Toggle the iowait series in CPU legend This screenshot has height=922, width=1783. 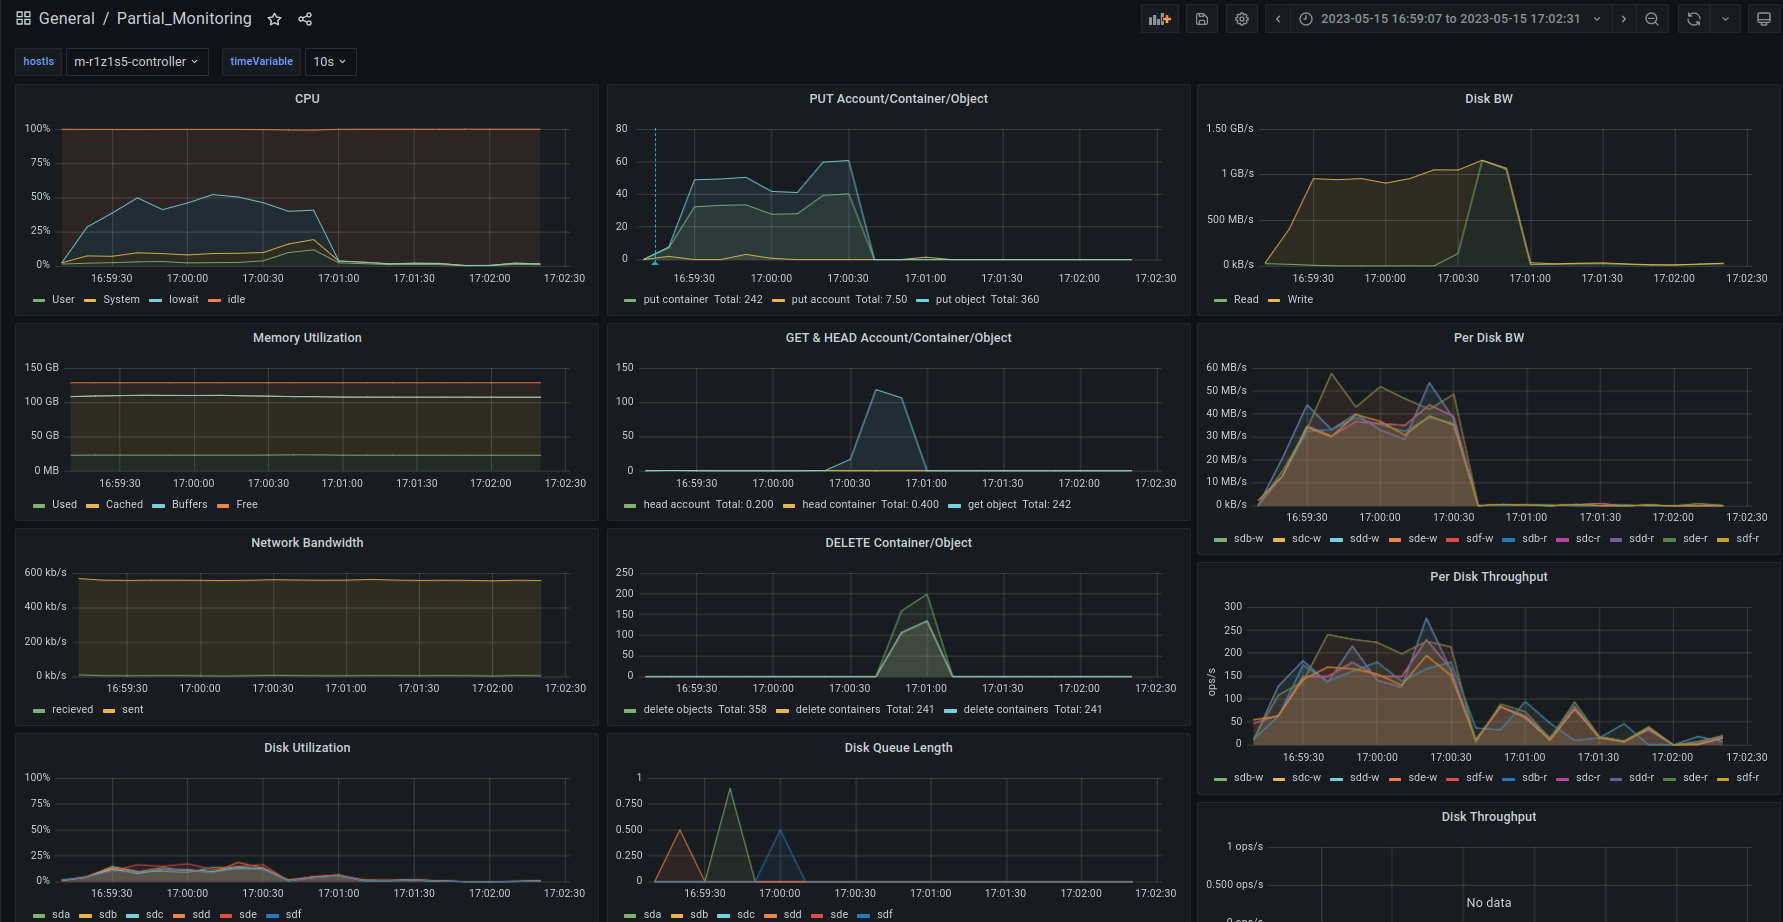(x=183, y=300)
